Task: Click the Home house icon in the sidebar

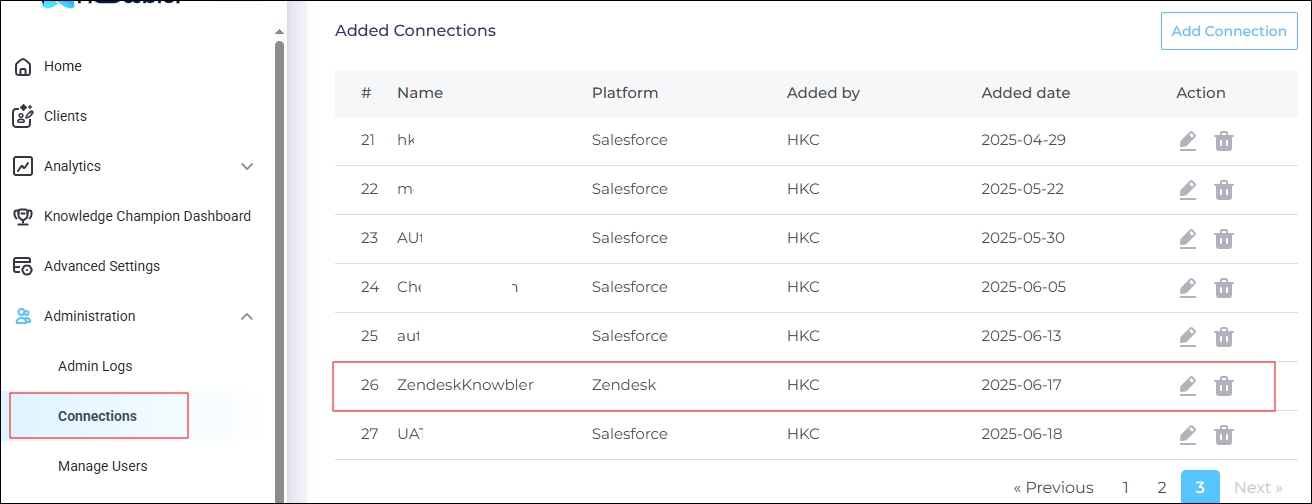Action: (23, 67)
